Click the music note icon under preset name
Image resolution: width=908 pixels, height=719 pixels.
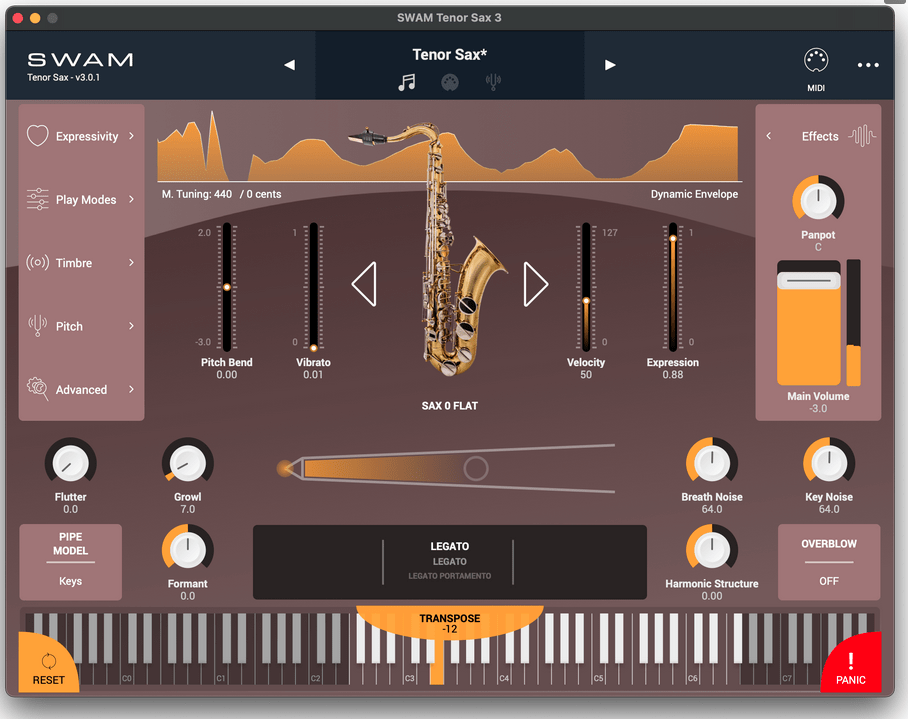pyautogui.click(x=406, y=83)
